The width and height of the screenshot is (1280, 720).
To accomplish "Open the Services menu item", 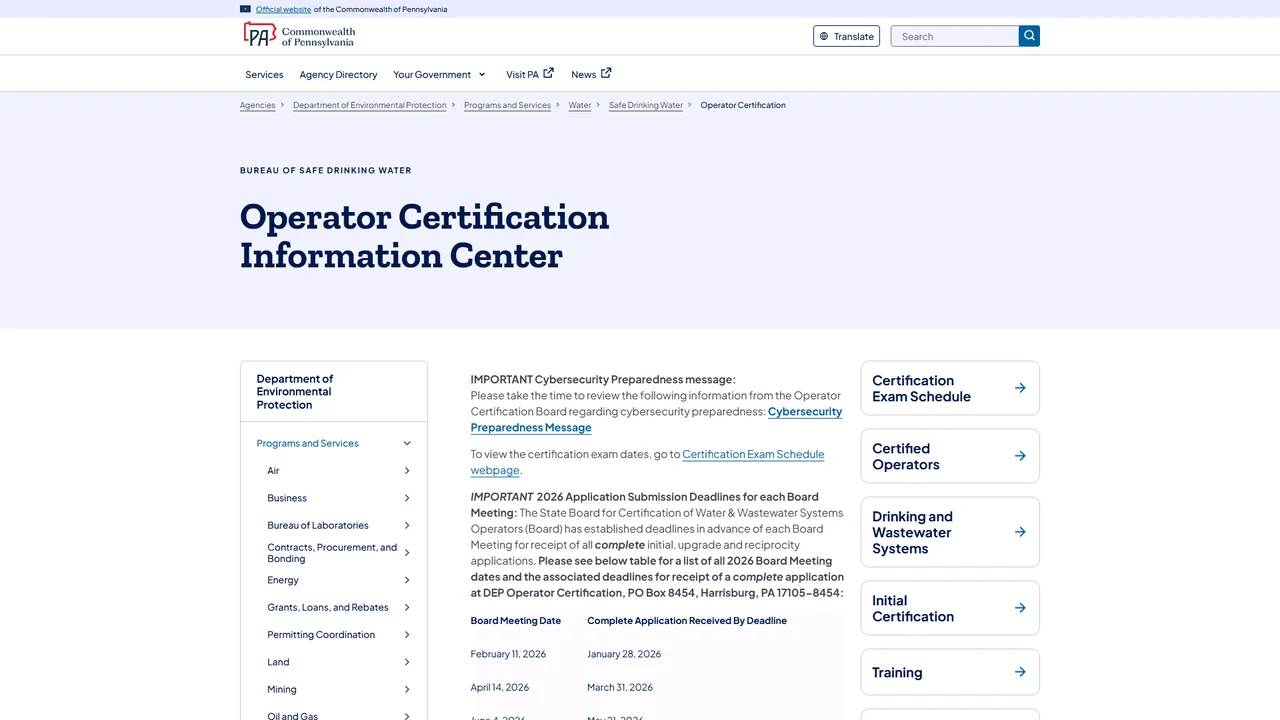I will coord(264,74).
